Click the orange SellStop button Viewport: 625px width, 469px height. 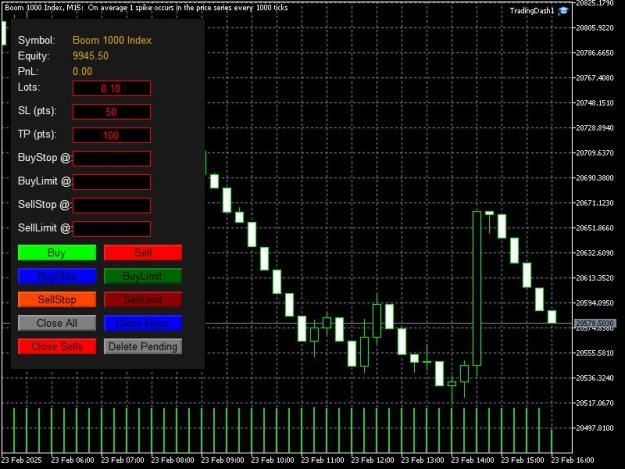click(x=57, y=300)
